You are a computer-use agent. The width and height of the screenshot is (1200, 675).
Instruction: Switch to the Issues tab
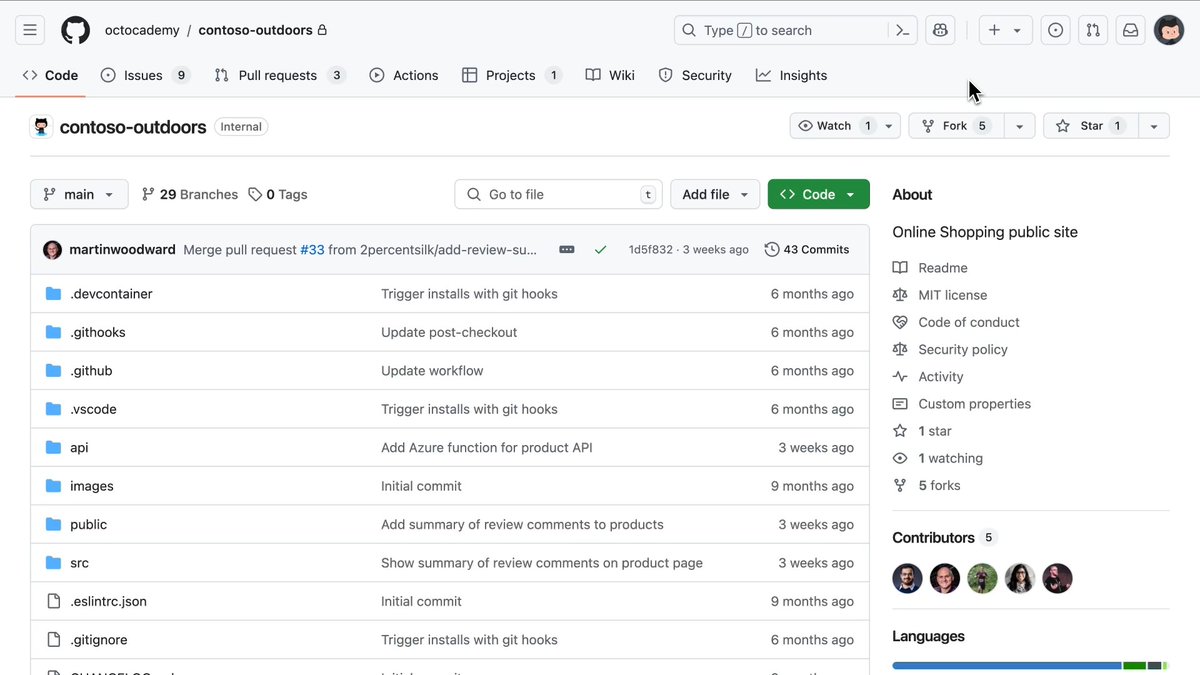(145, 75)
